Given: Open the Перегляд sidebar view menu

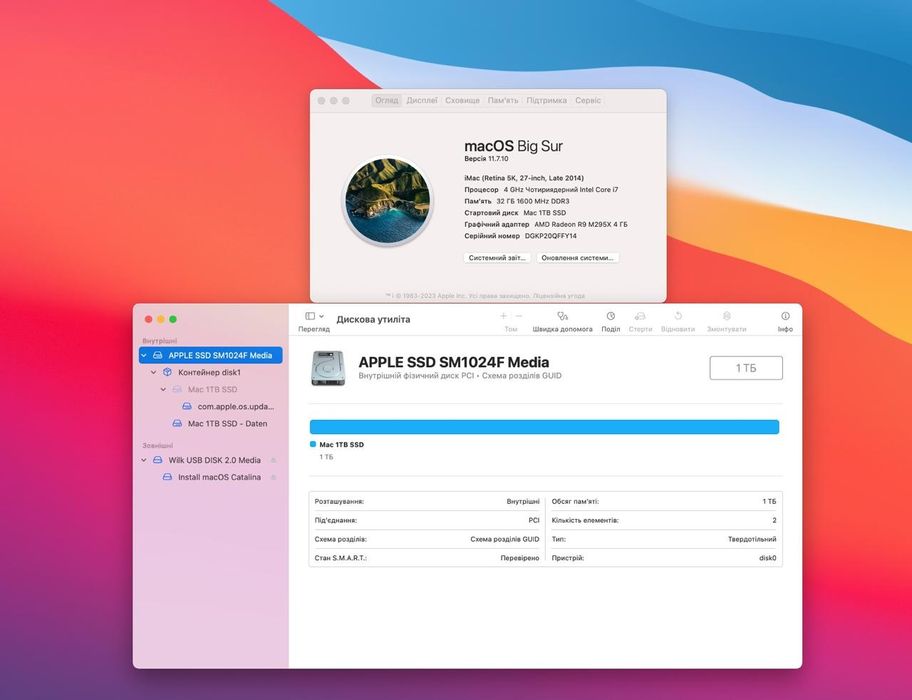Looking at the screenshot, I should [314, 316].
